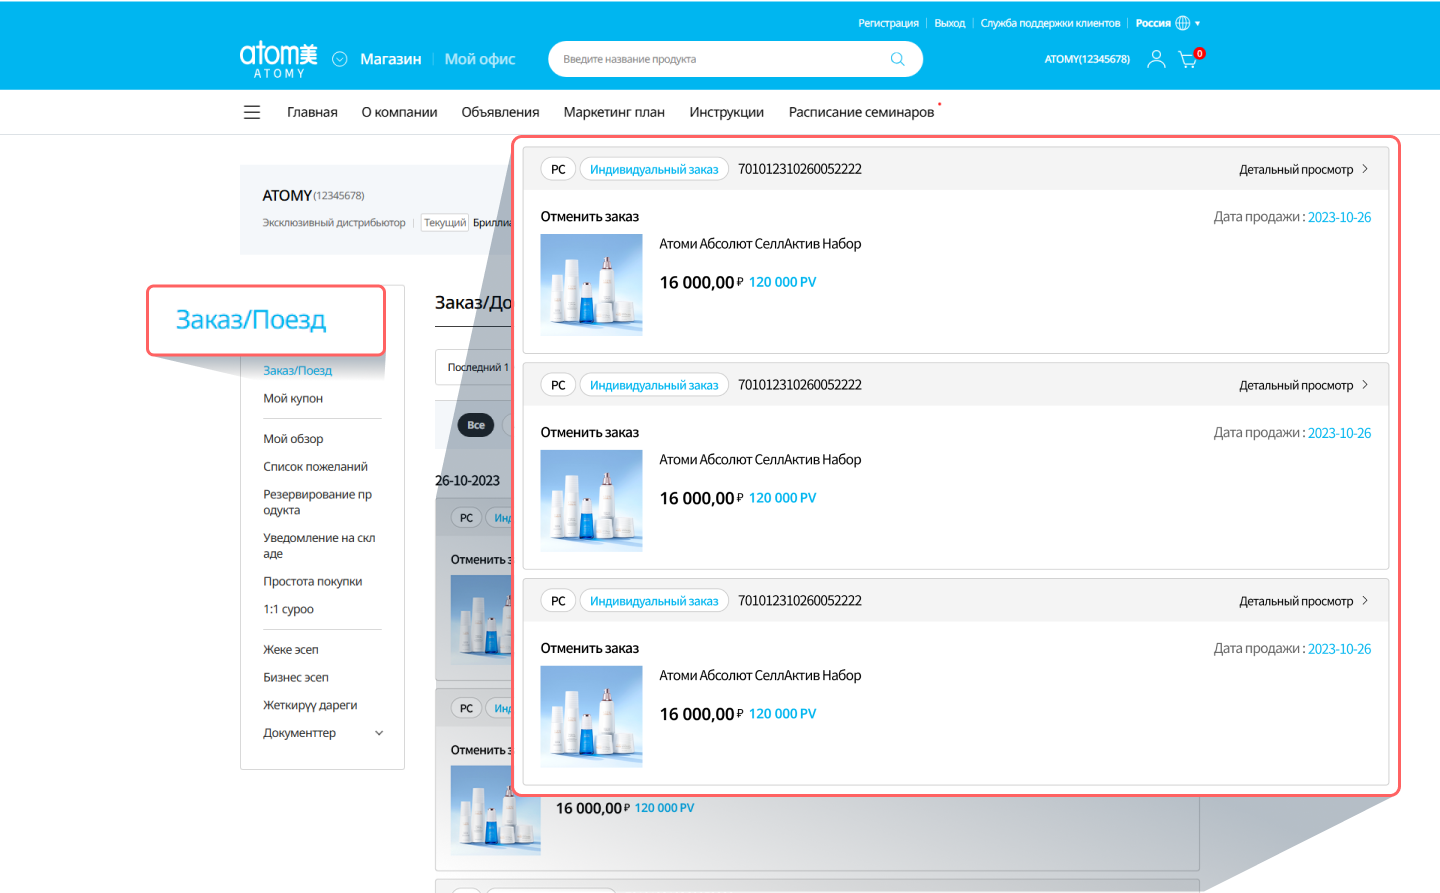Click order number in the first order

click(800, 169)
